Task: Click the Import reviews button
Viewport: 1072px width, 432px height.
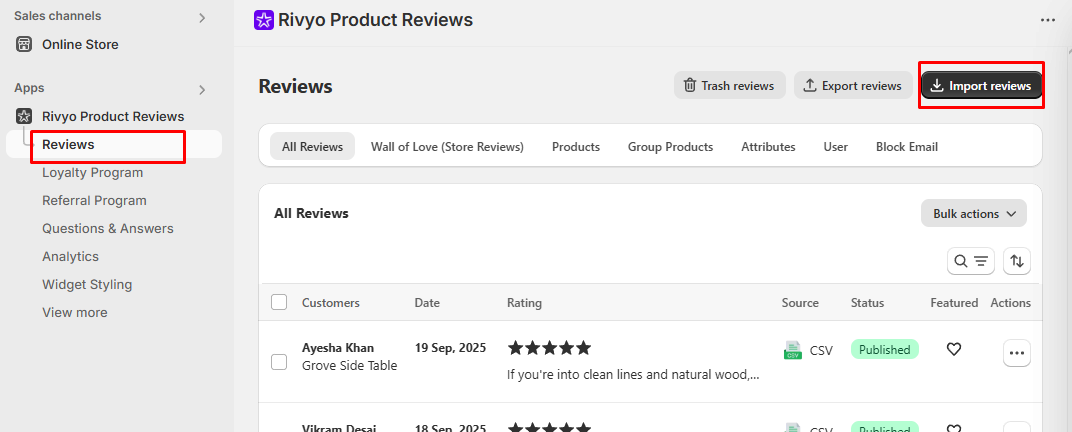Action: pyautogui.click(x=981, y=85)
